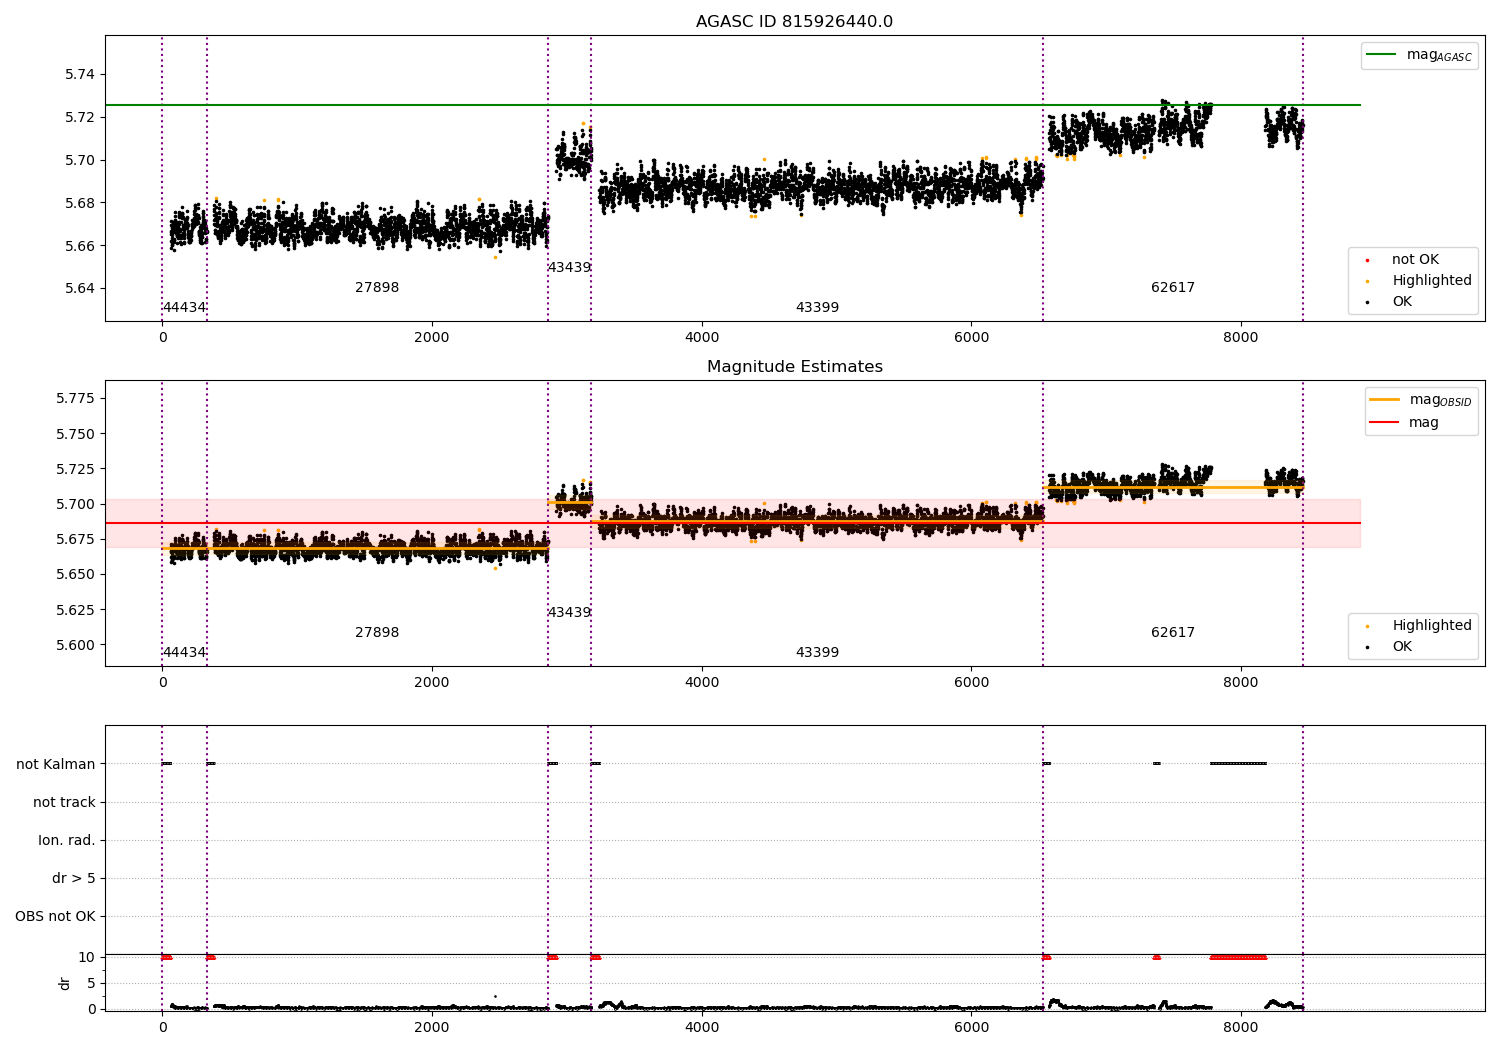Click OBSID label 44434 in the top plot
Image resolution: width=1500 pixels, height=1050 pixels.
point(184,308)
